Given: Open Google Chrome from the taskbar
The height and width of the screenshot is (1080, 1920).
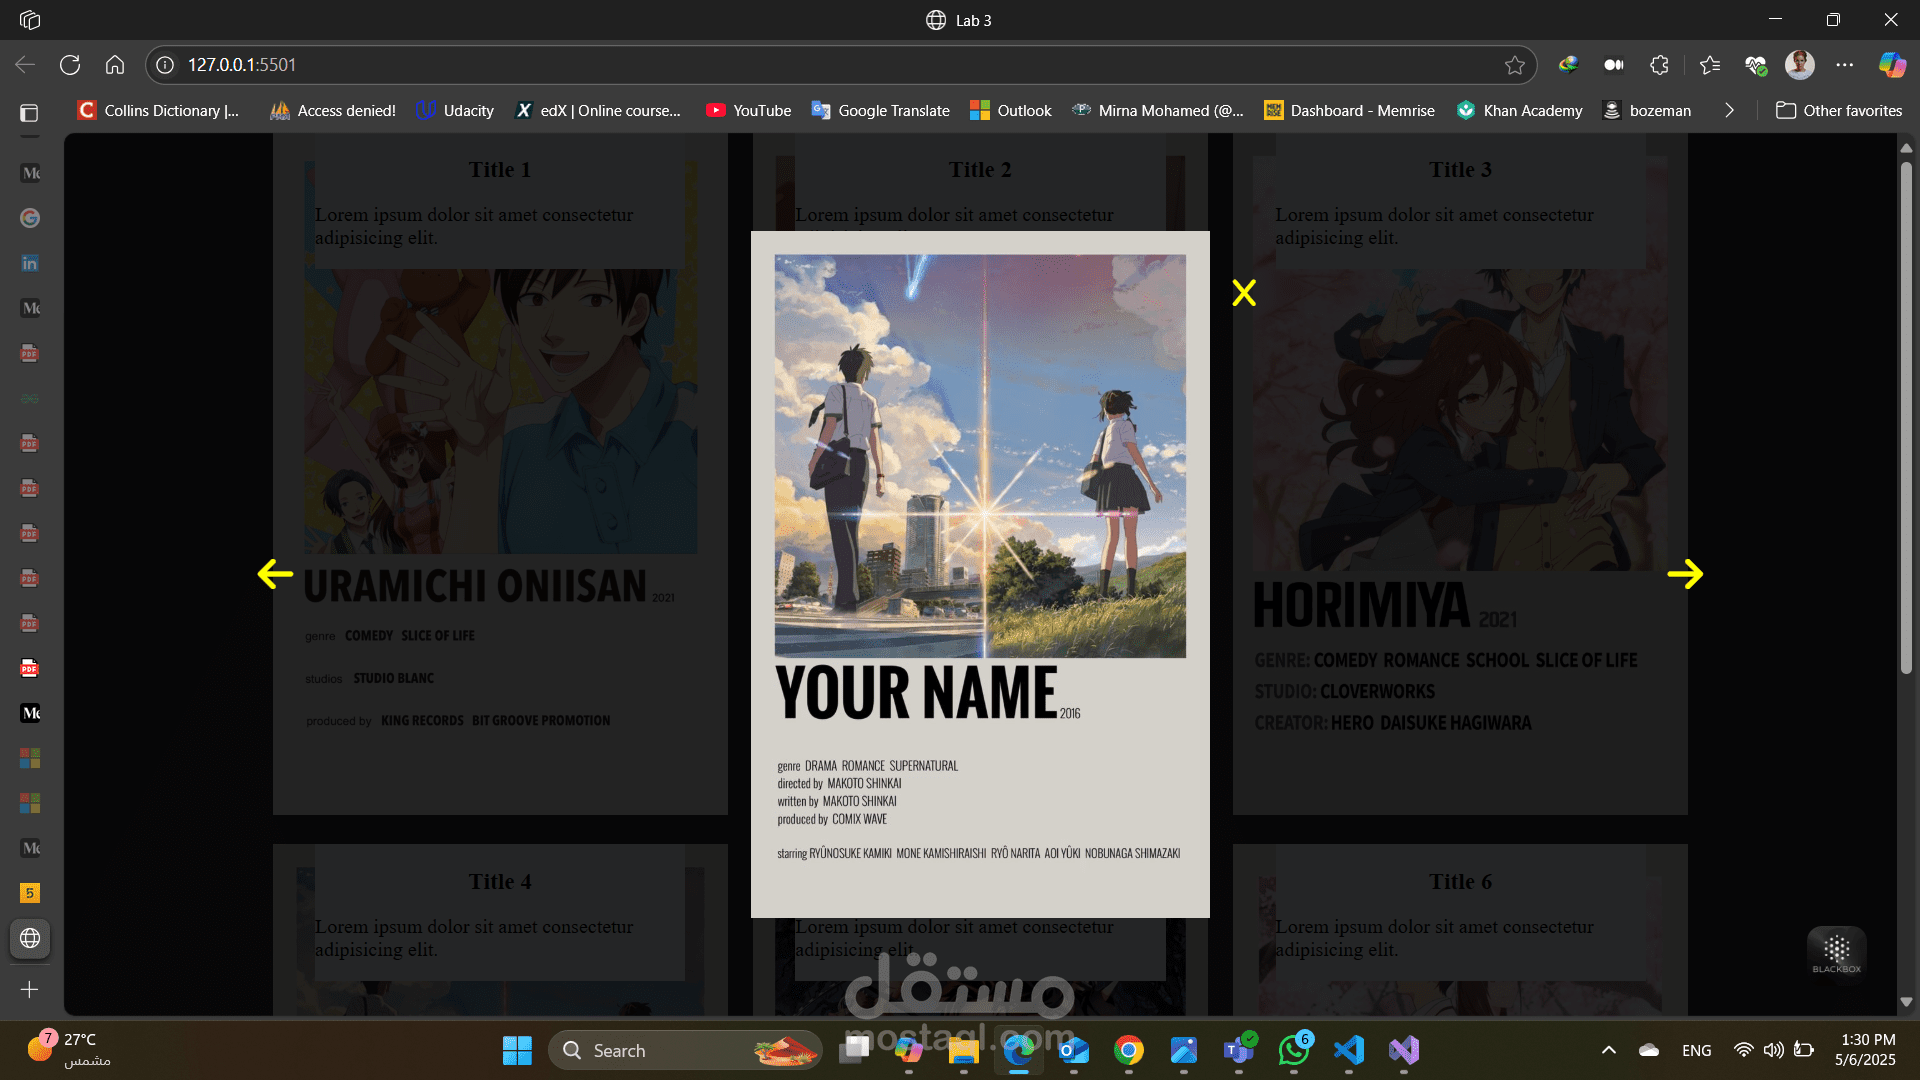Looking at the screenshot, I should (x=1129, y=1050).
